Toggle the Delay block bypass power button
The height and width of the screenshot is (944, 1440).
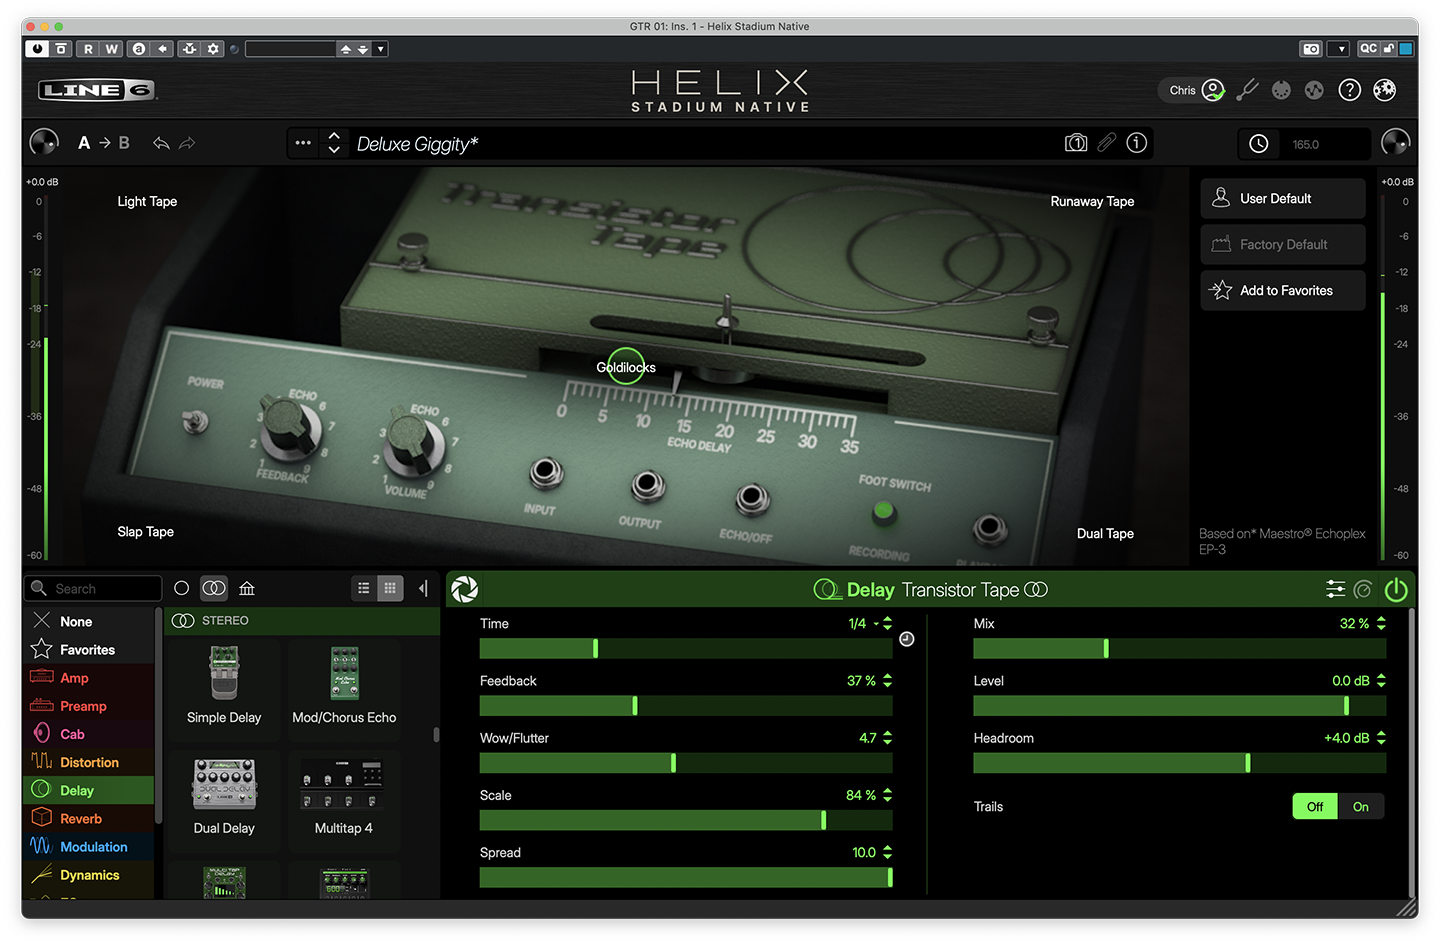(x=1396, y=590)
